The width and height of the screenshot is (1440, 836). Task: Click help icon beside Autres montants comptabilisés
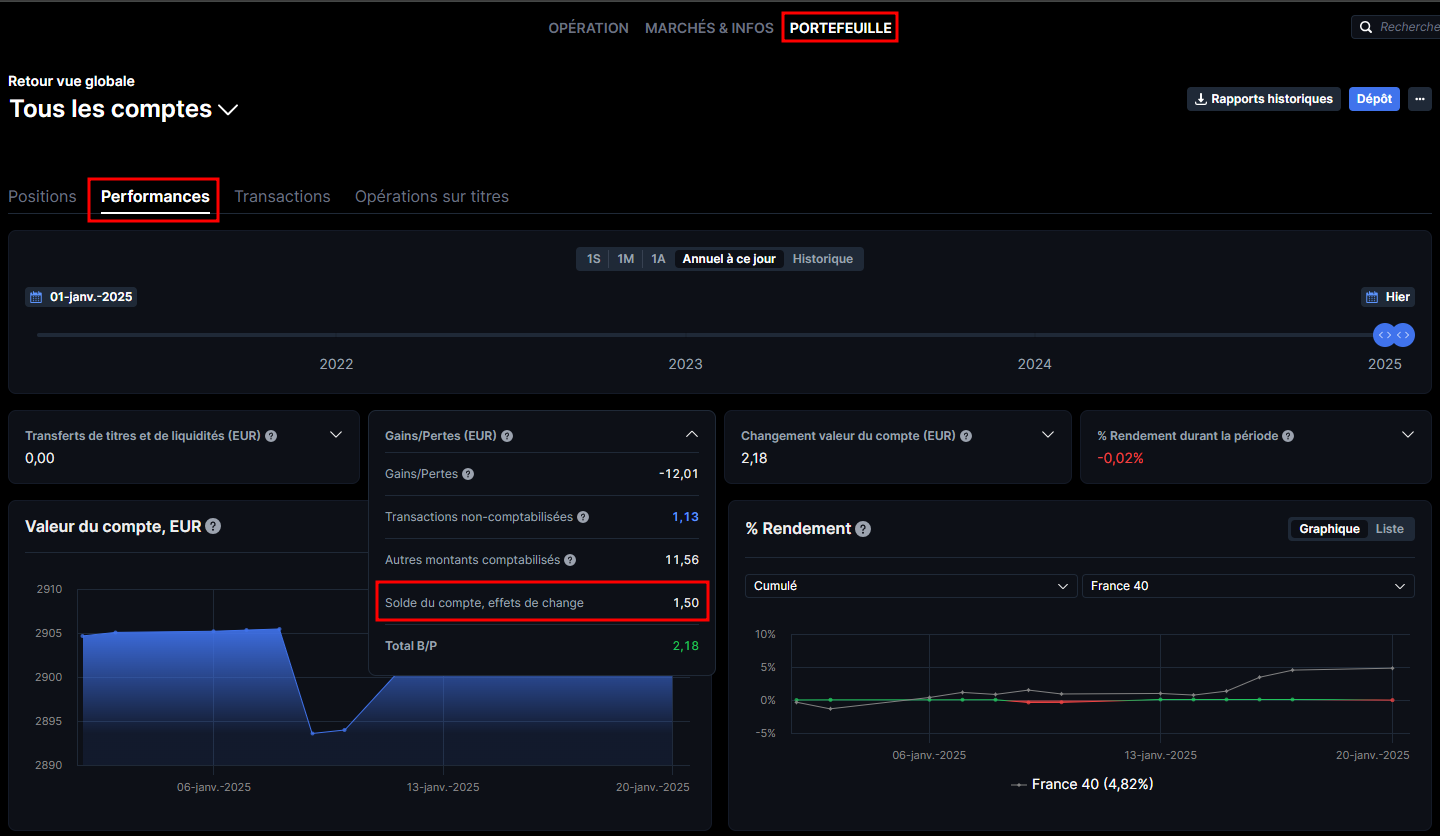(x=570, y=560)
